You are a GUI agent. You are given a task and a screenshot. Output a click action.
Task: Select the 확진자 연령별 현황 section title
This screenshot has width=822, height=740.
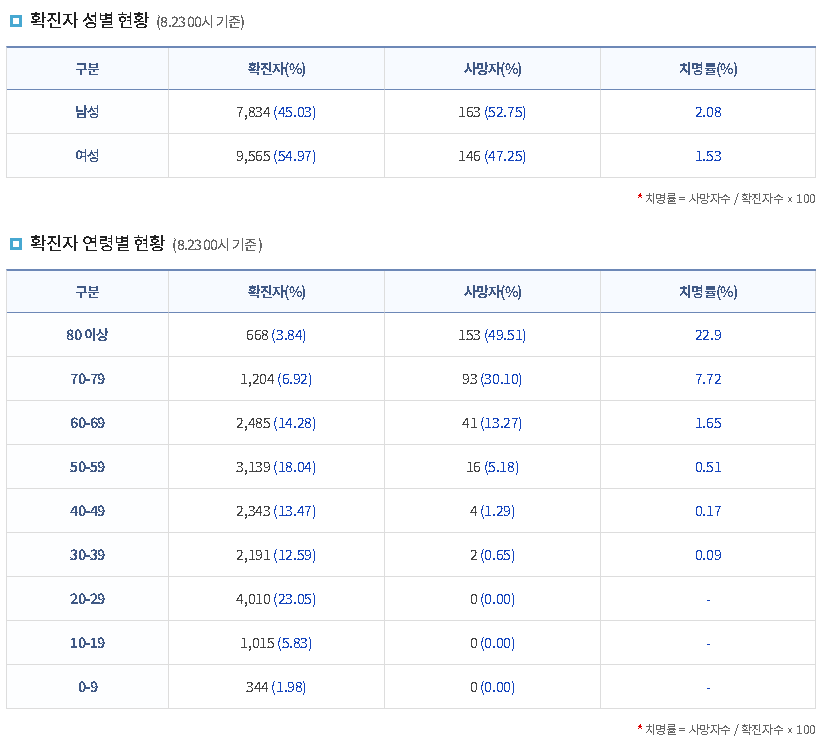[x=96, y=243]
